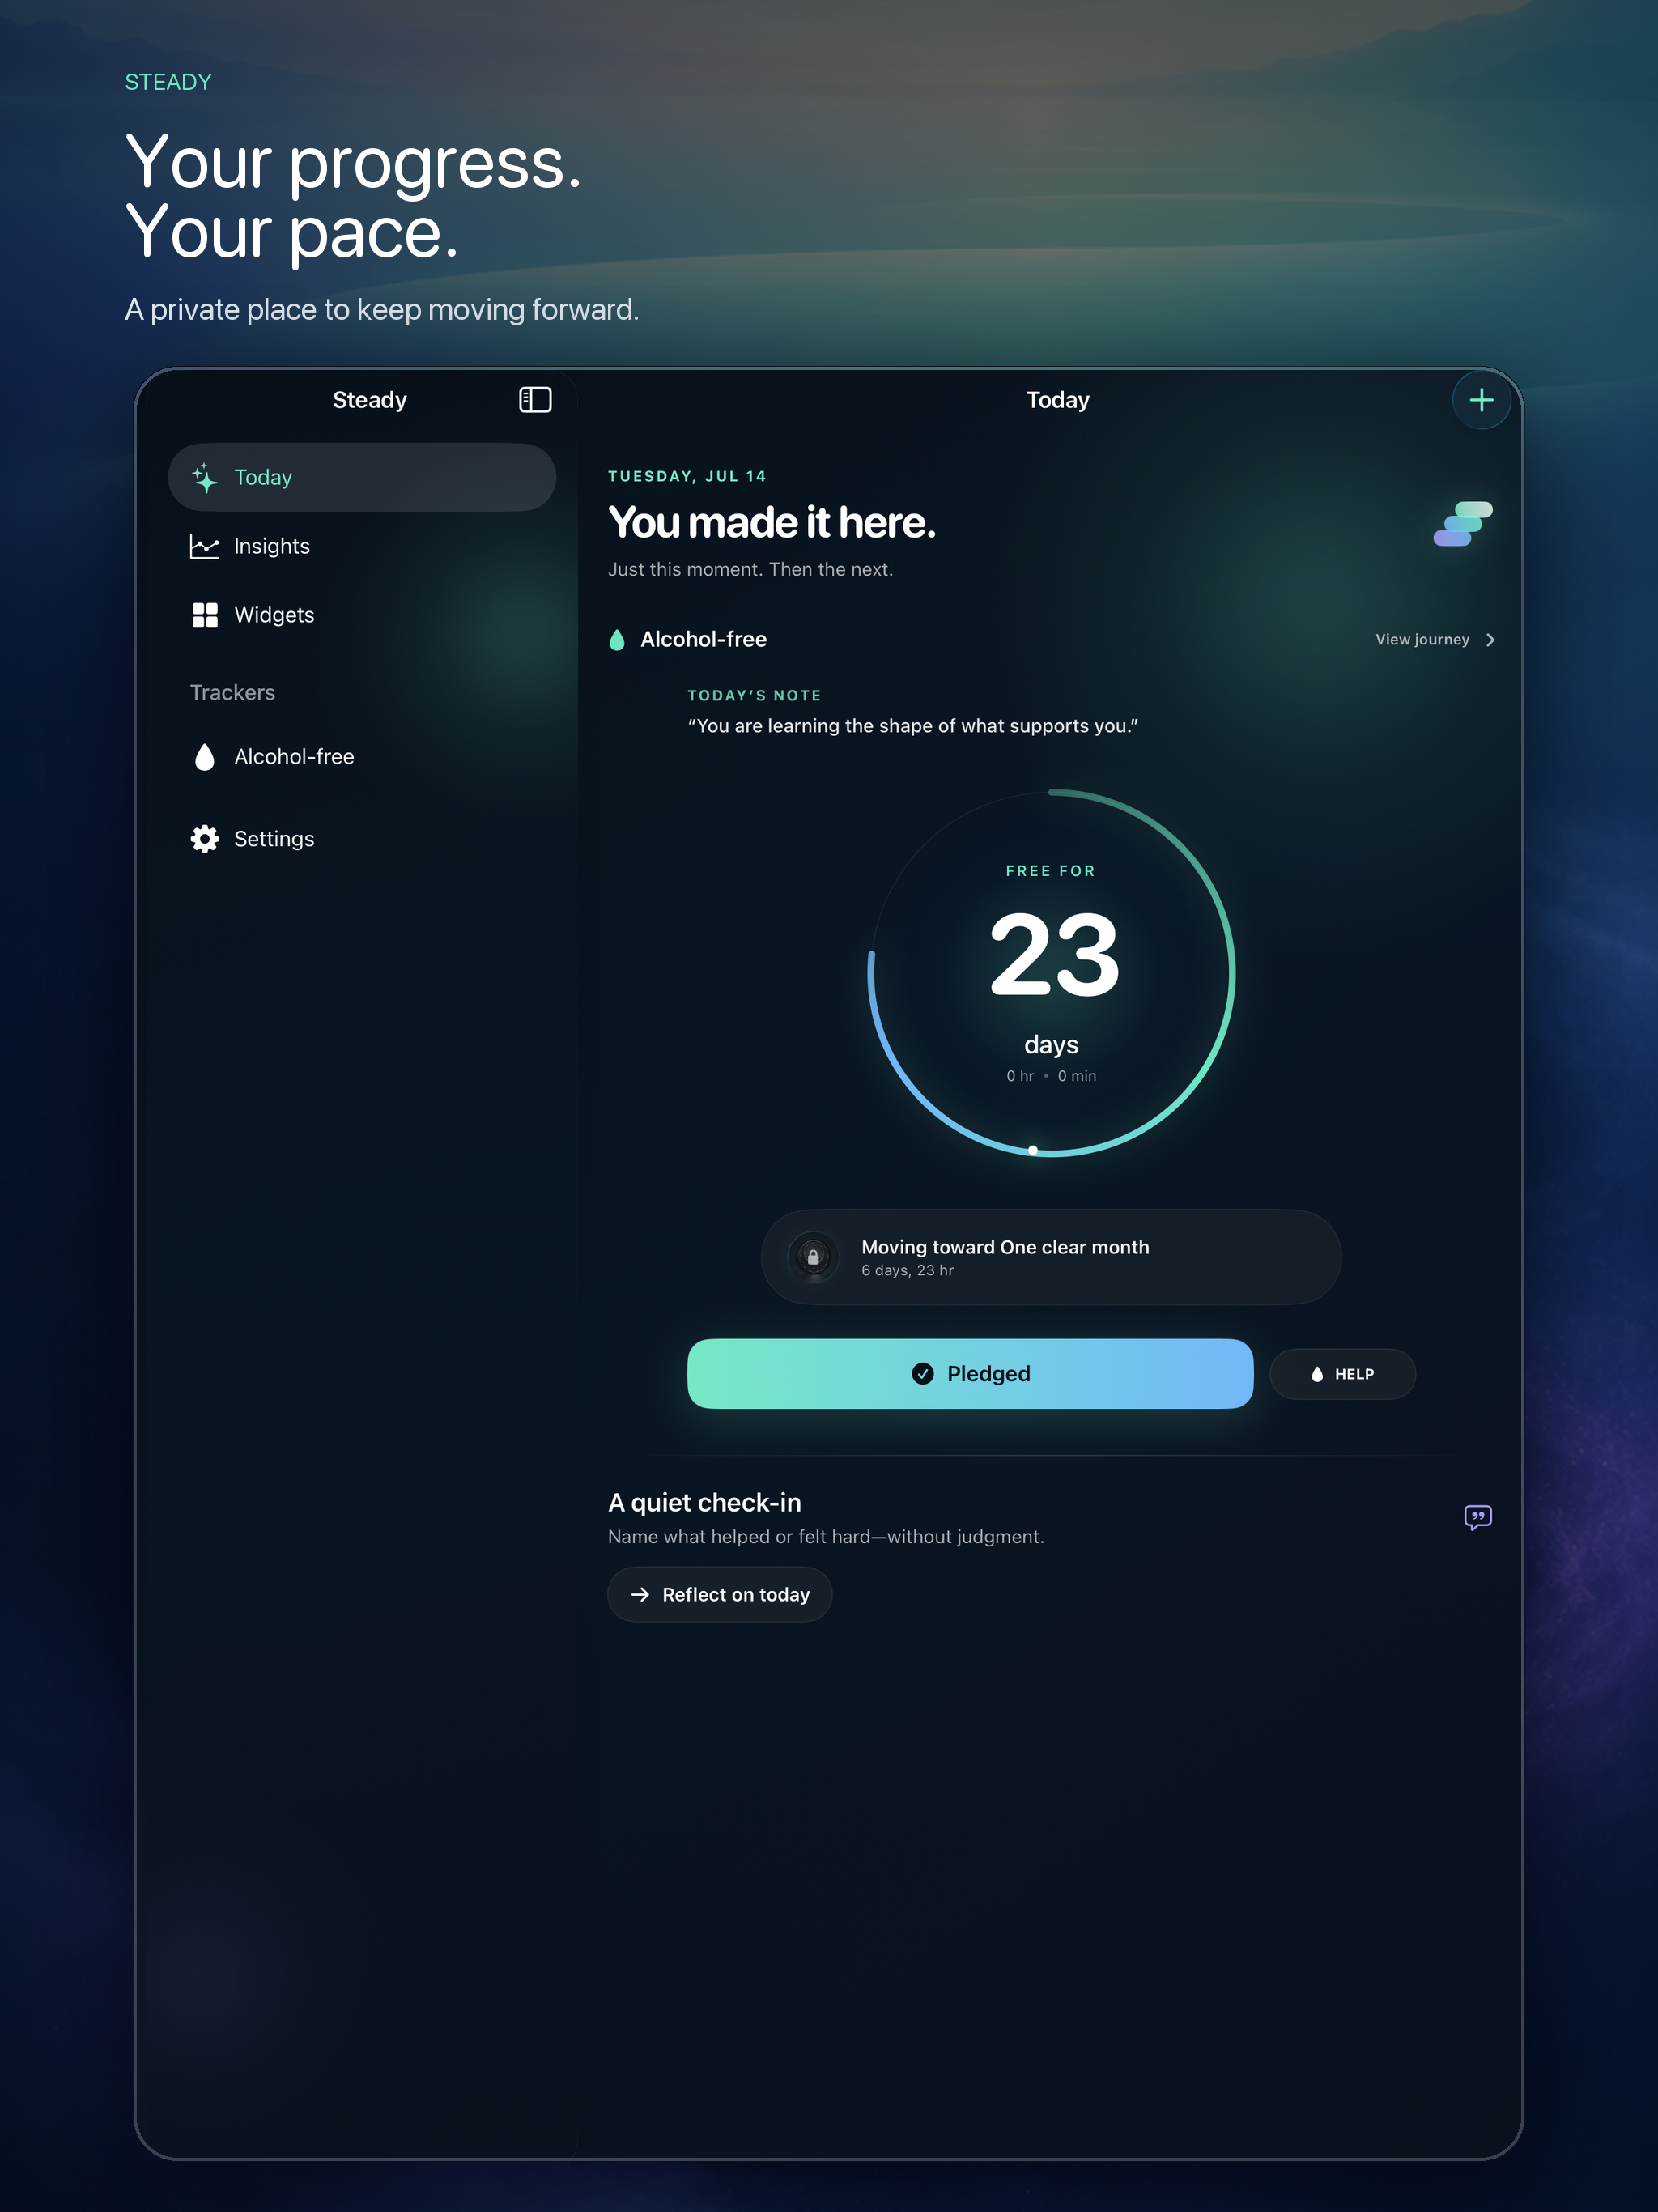Screen dimensions: 1658x2212
Task: Click the Today header title
Action: click(x=1057, y=400)
